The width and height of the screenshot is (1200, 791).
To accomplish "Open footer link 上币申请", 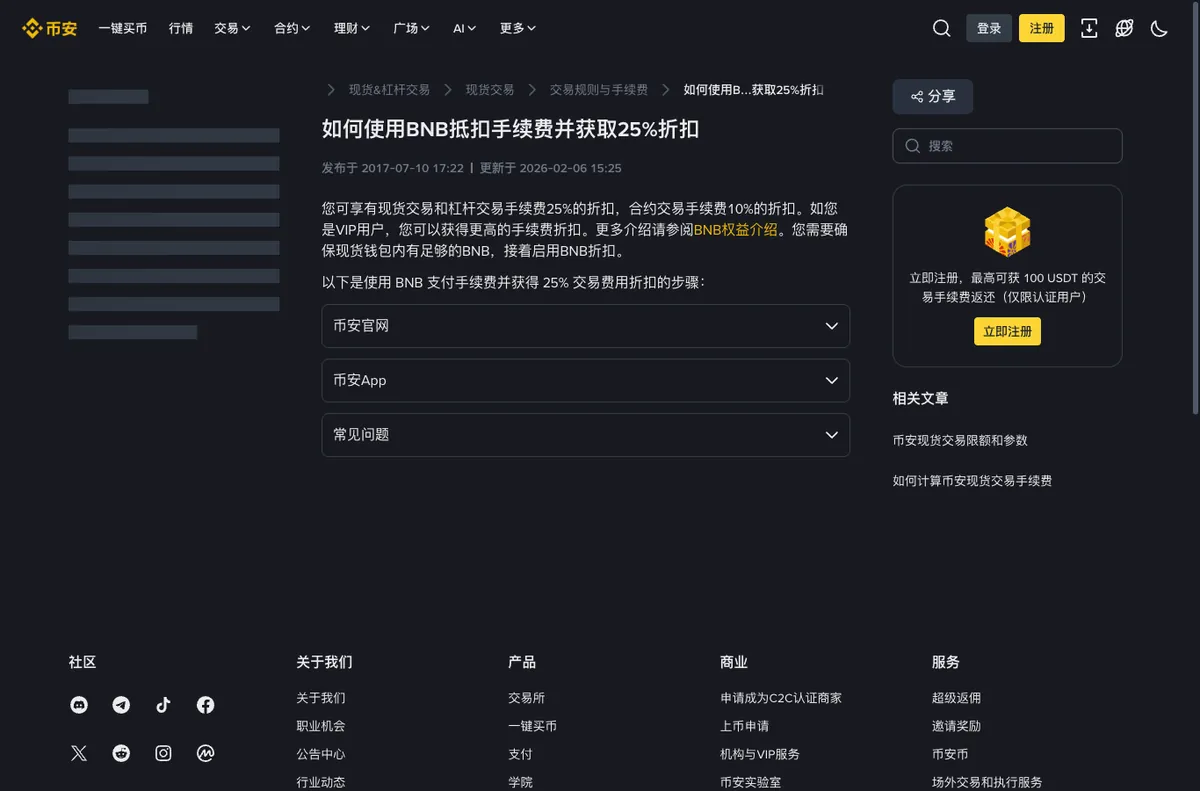I will [745, 726].
